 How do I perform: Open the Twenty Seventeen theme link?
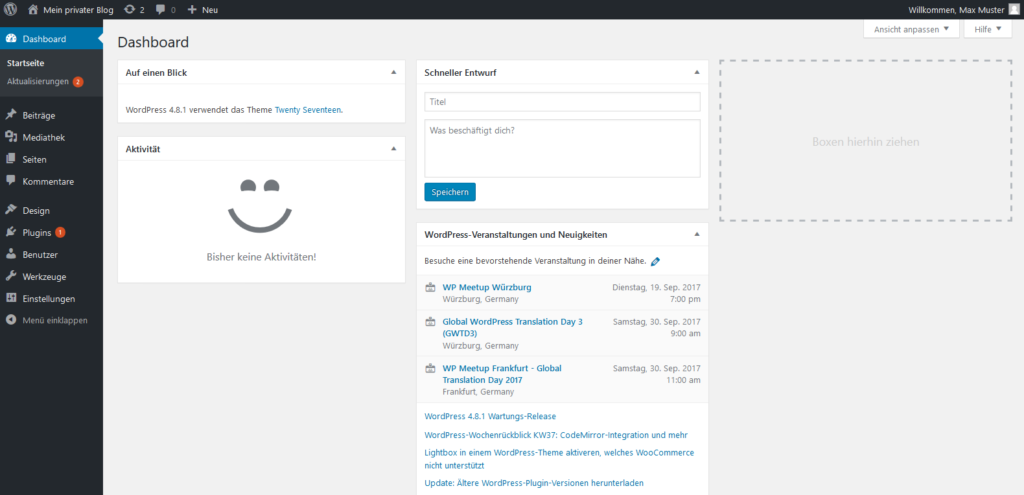308,110
